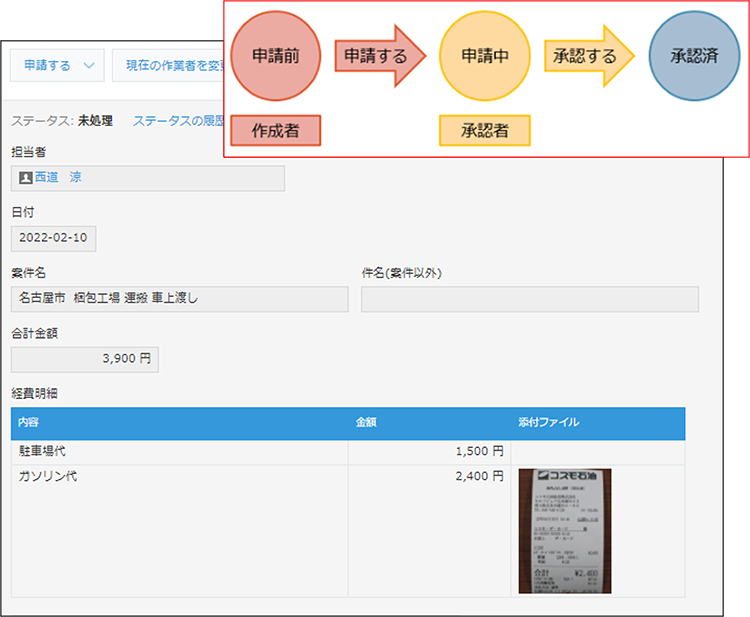Open the 申請する dropdown button
This screenshot has height=617, width=750.
coord(48,66)
